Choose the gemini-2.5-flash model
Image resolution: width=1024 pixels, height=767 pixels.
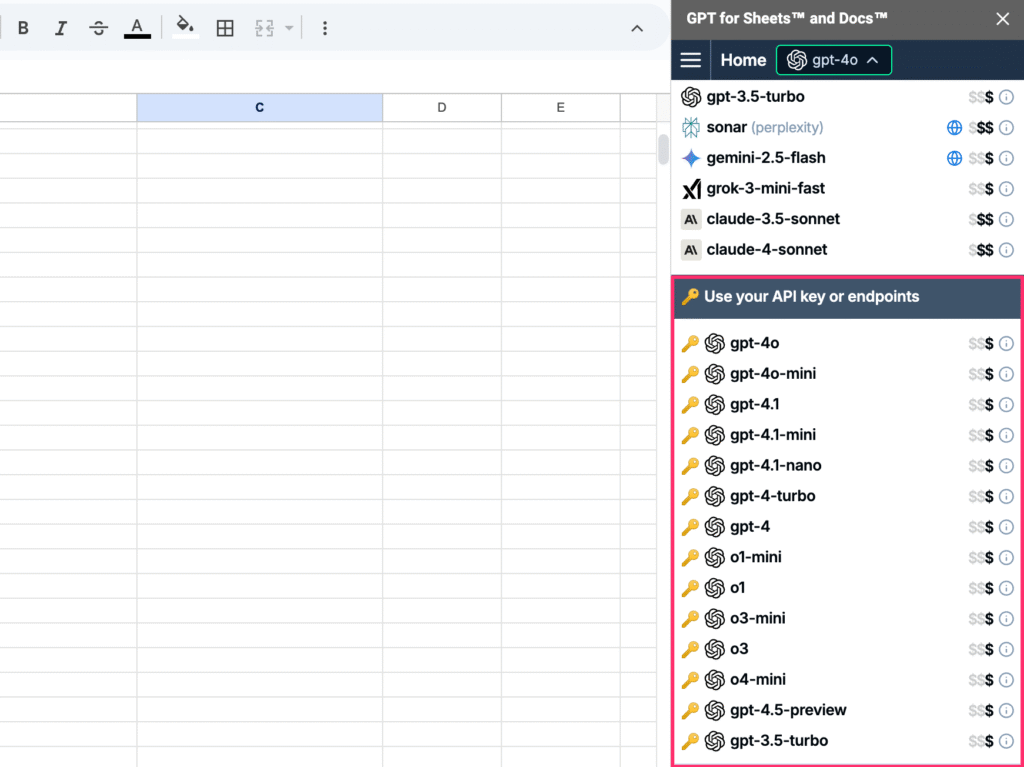point(847,158)
